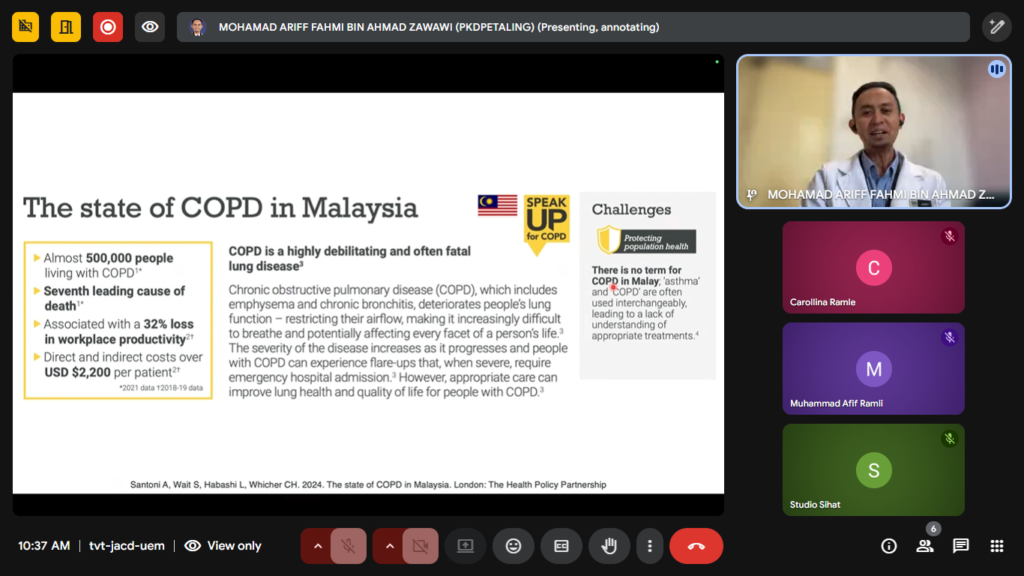Expand audio settings arrow beside microphone
This screenshot has height=576, width=1024.
point(317,546)
